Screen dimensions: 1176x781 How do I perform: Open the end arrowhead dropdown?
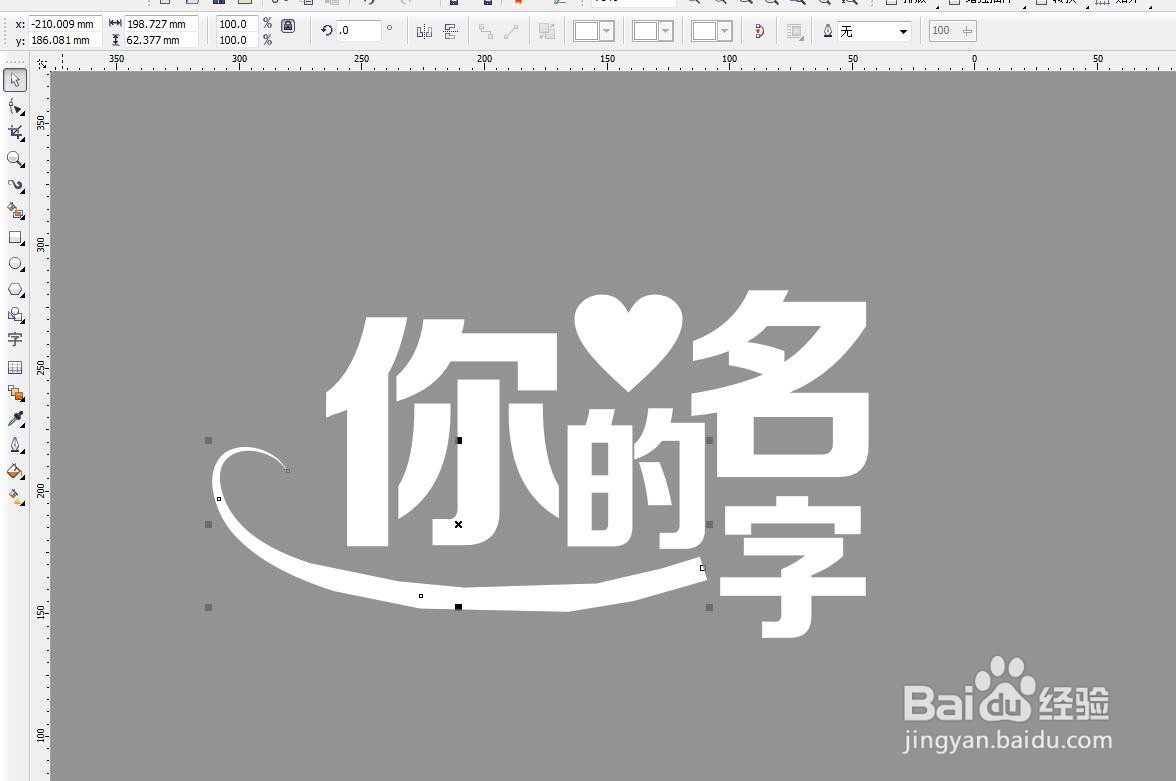724,31
